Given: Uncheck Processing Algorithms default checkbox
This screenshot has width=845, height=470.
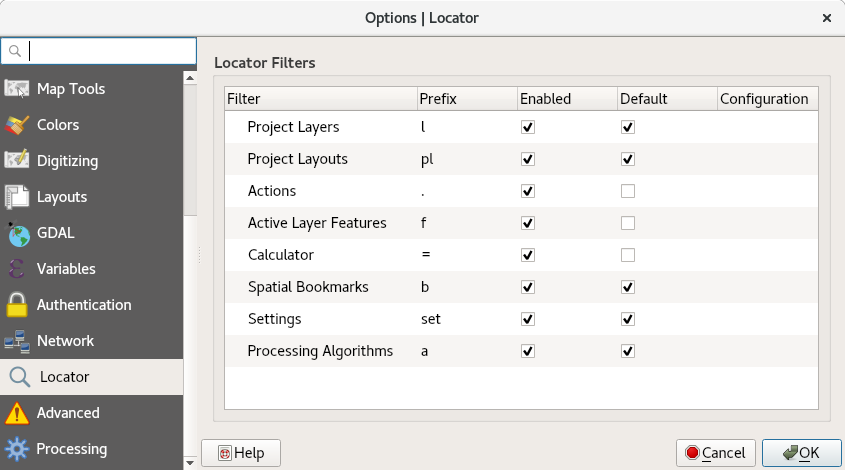Looking at the screenshot, I should click(628, 351).
